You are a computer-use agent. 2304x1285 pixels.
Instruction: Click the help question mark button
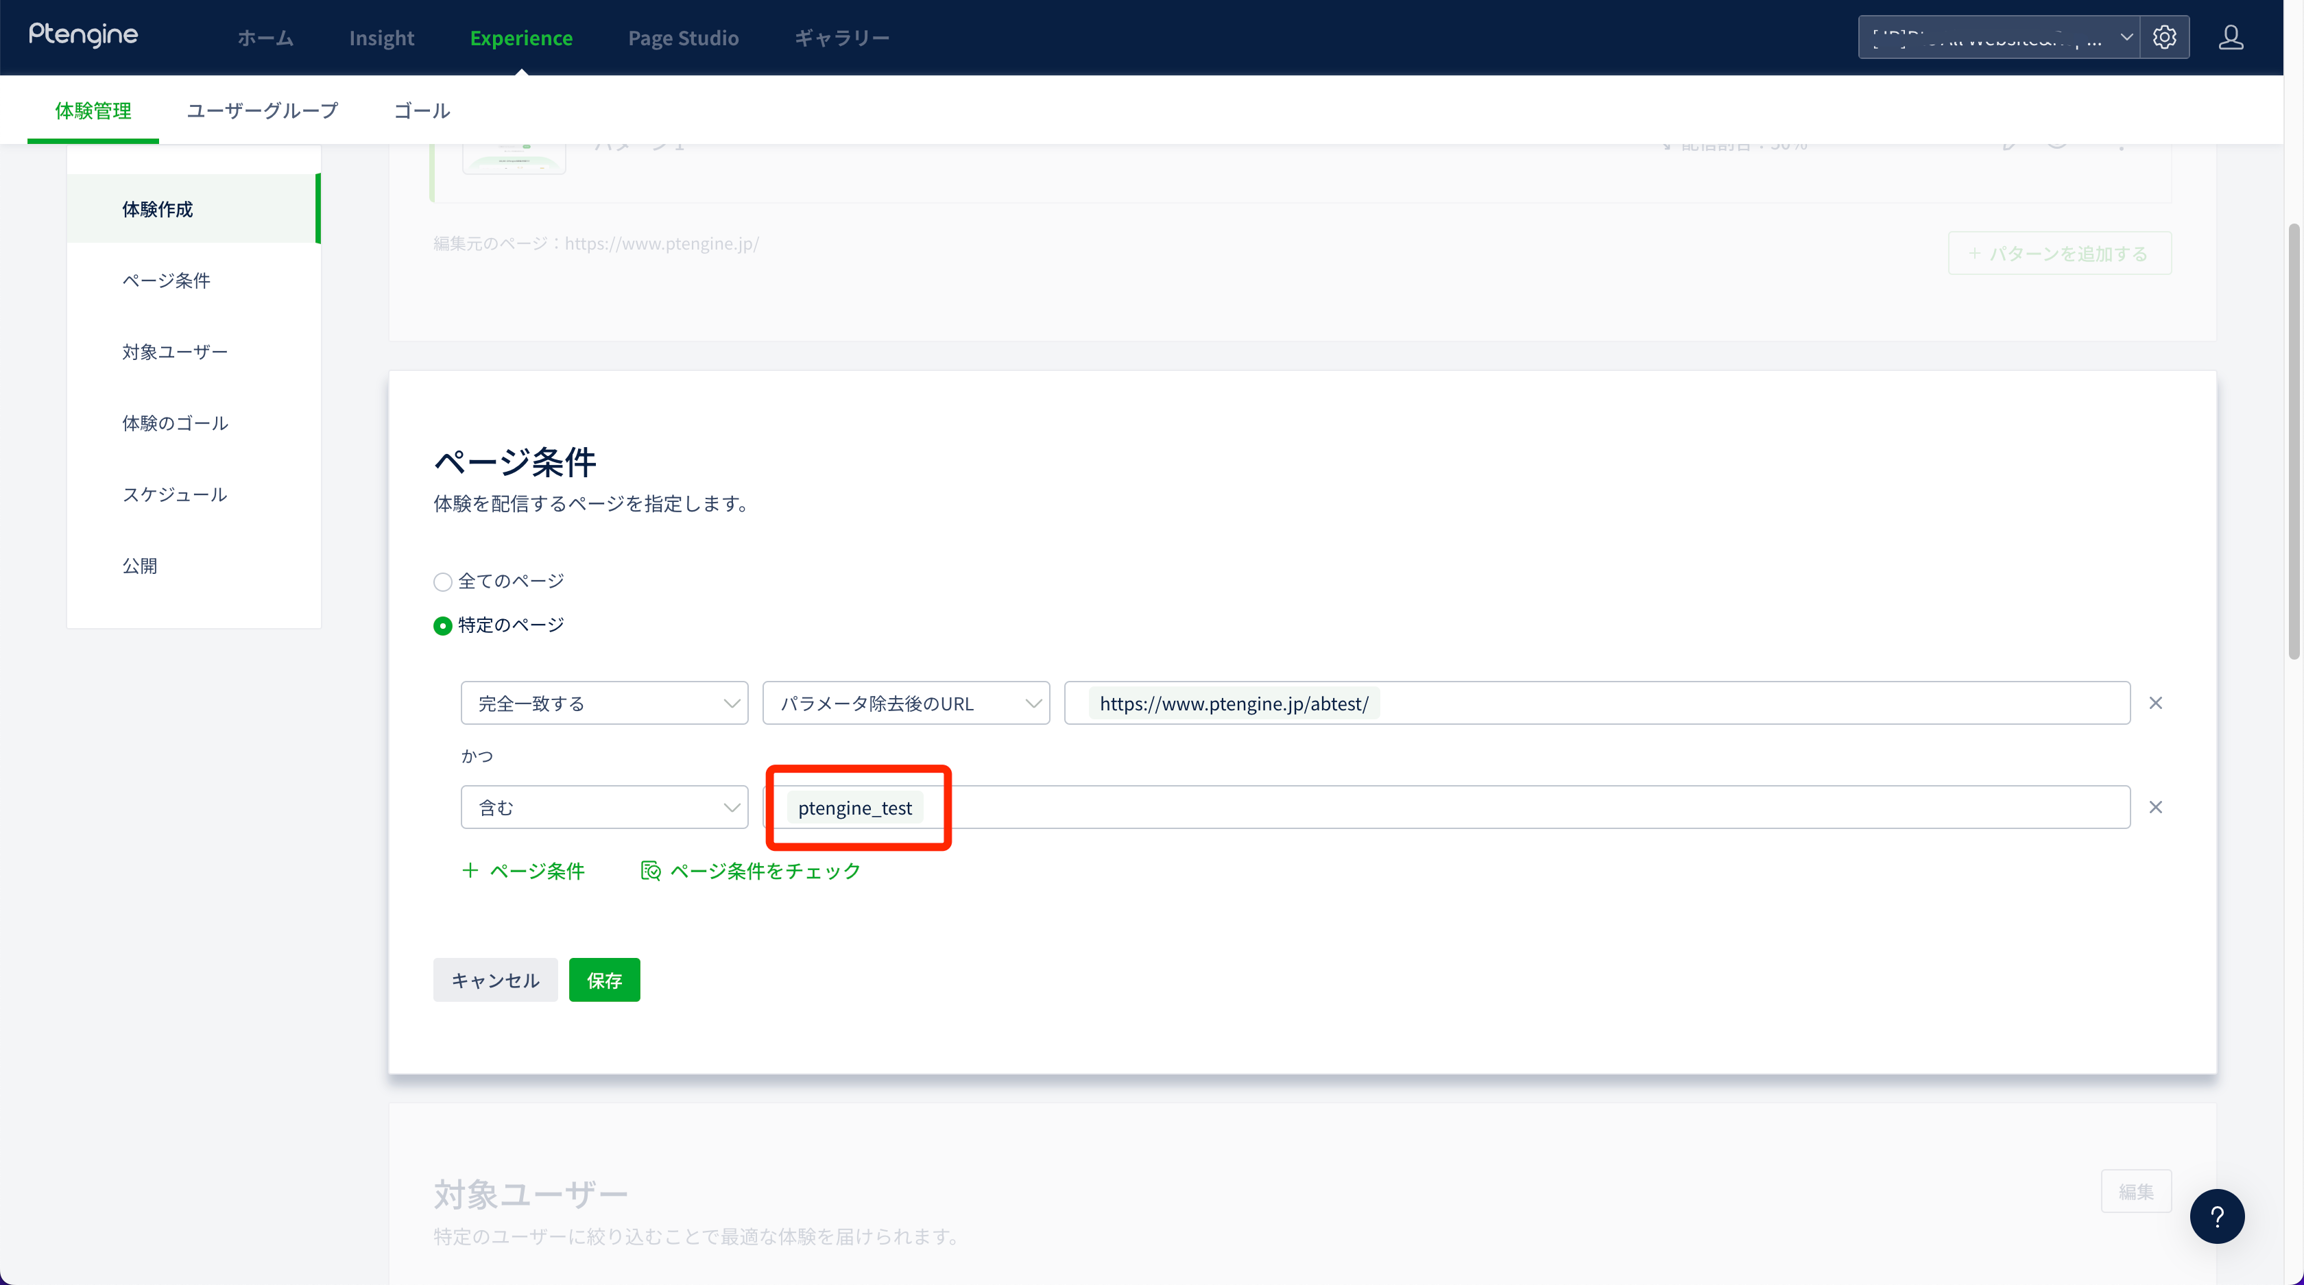2216,1216
